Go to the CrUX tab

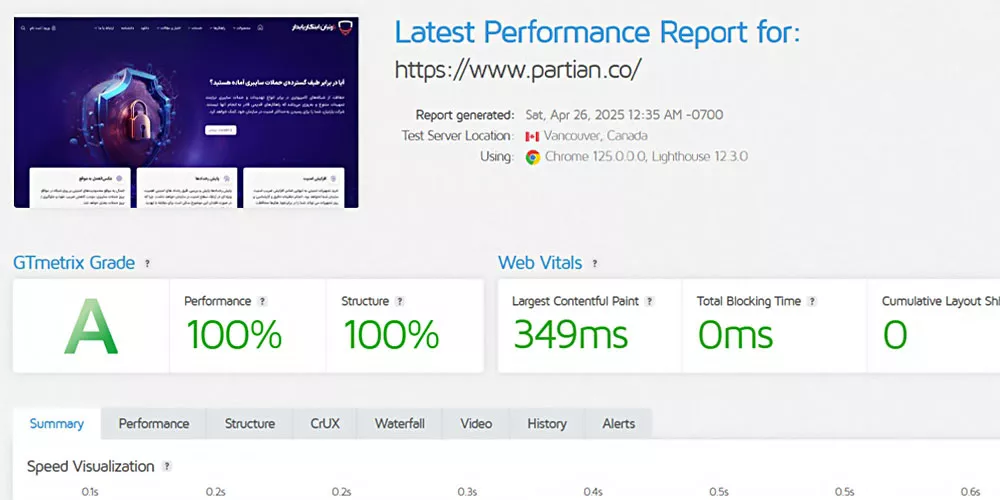tap(325, 424)
